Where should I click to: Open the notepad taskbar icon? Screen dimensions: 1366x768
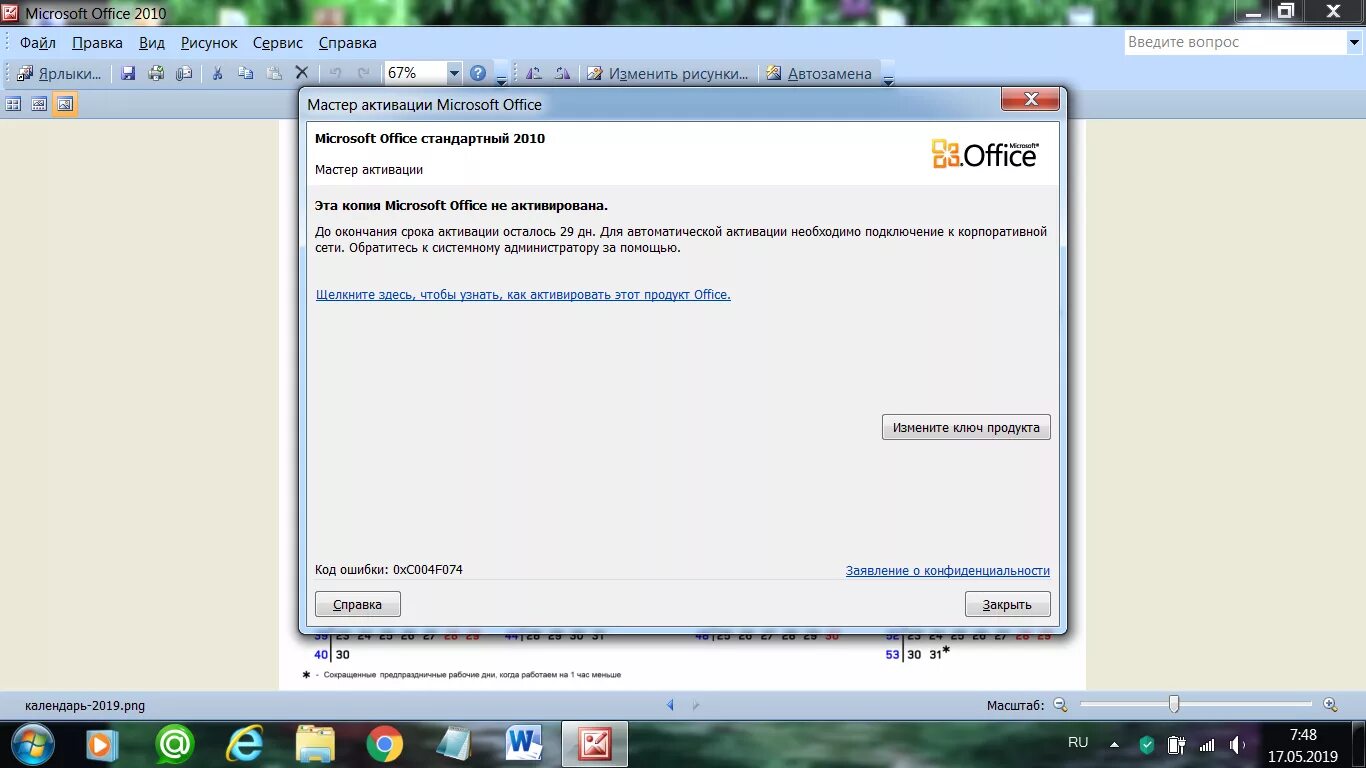(x=455, y=744)
